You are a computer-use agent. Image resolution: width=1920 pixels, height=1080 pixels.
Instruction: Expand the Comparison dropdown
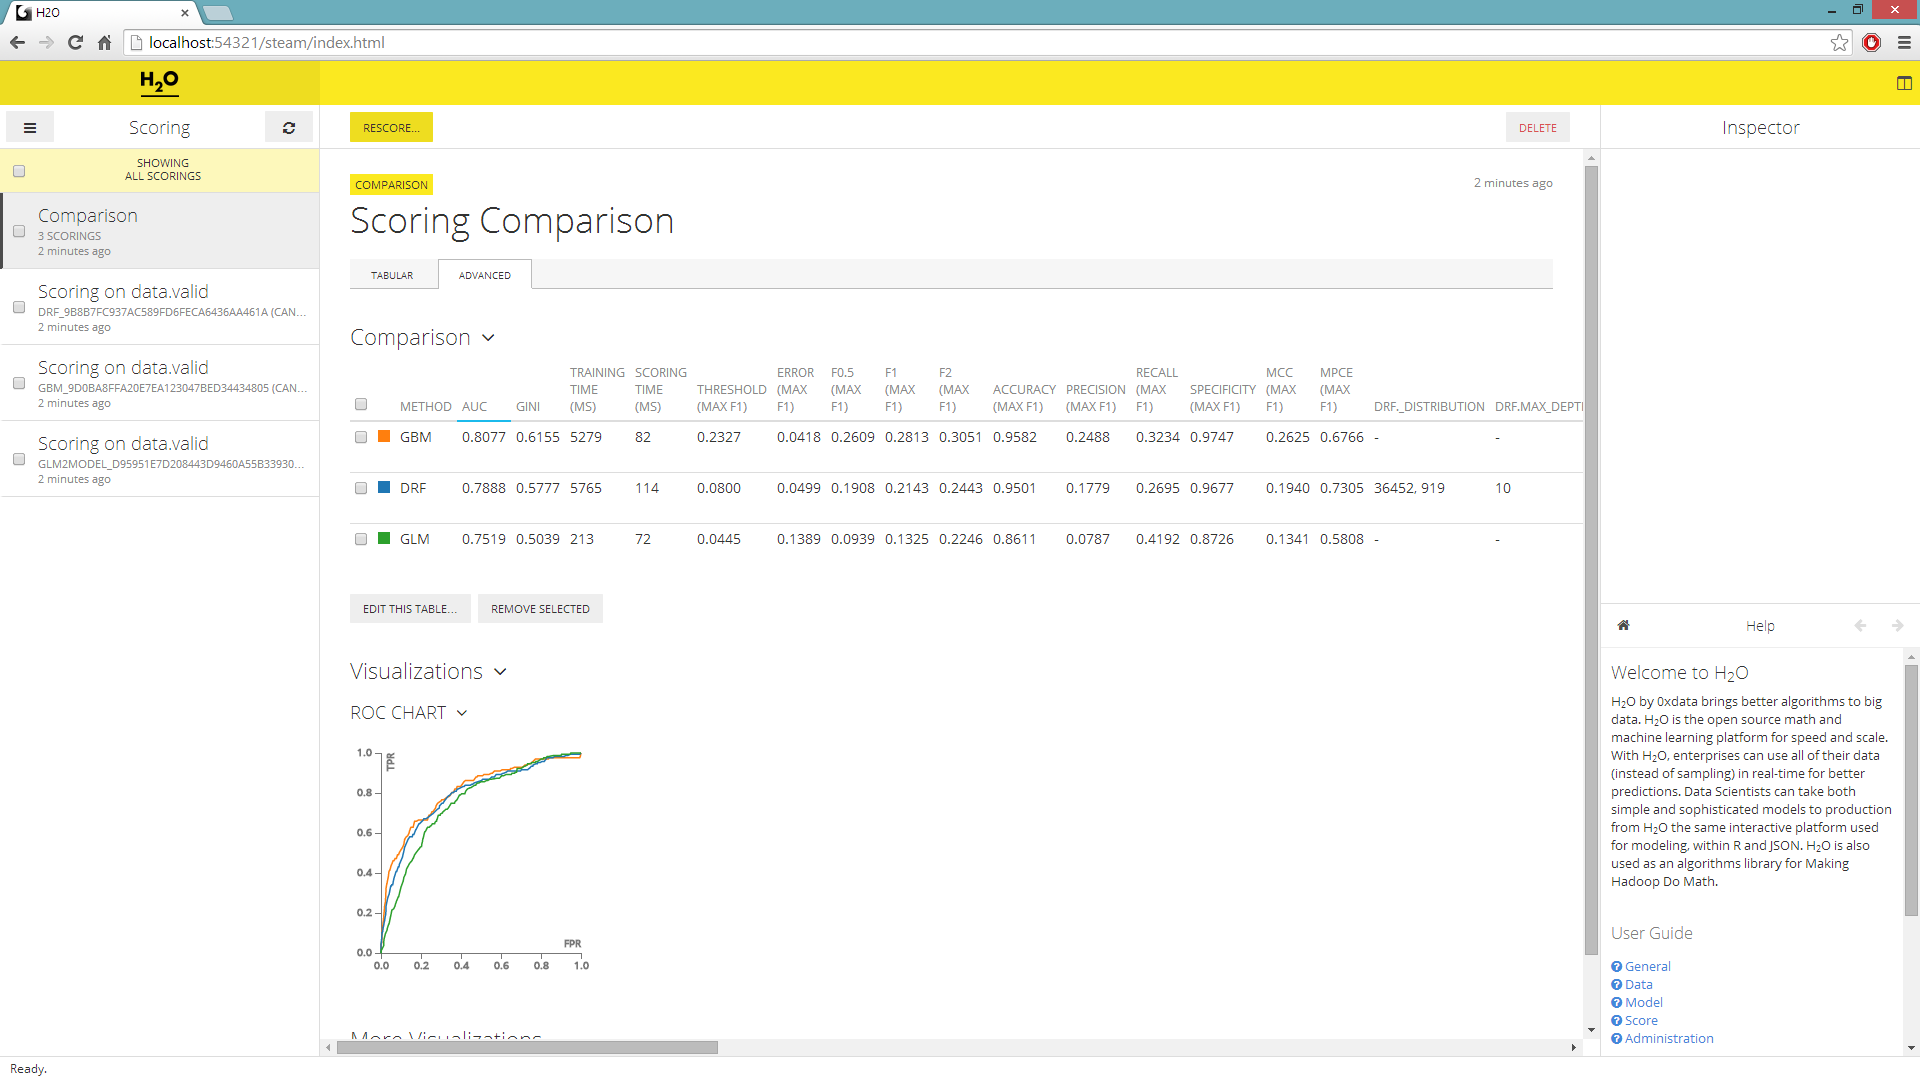[x=489, y=338]
